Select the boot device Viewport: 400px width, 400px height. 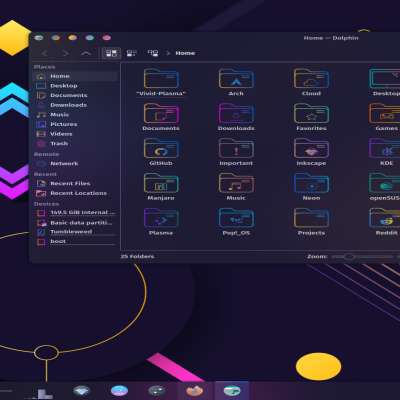coord(75,241)
